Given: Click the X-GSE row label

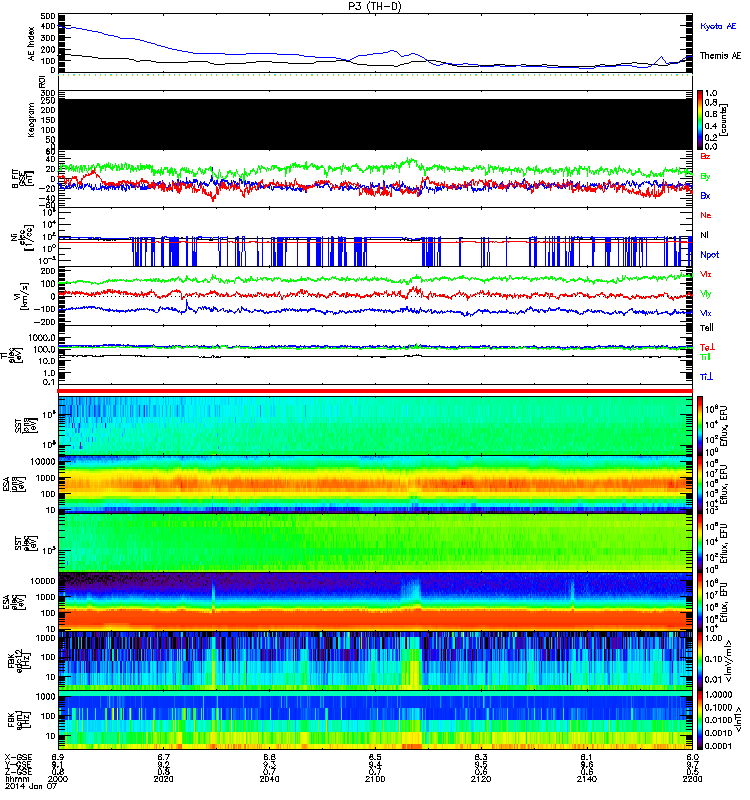Looking at the screenshot, I should [18, 757].
